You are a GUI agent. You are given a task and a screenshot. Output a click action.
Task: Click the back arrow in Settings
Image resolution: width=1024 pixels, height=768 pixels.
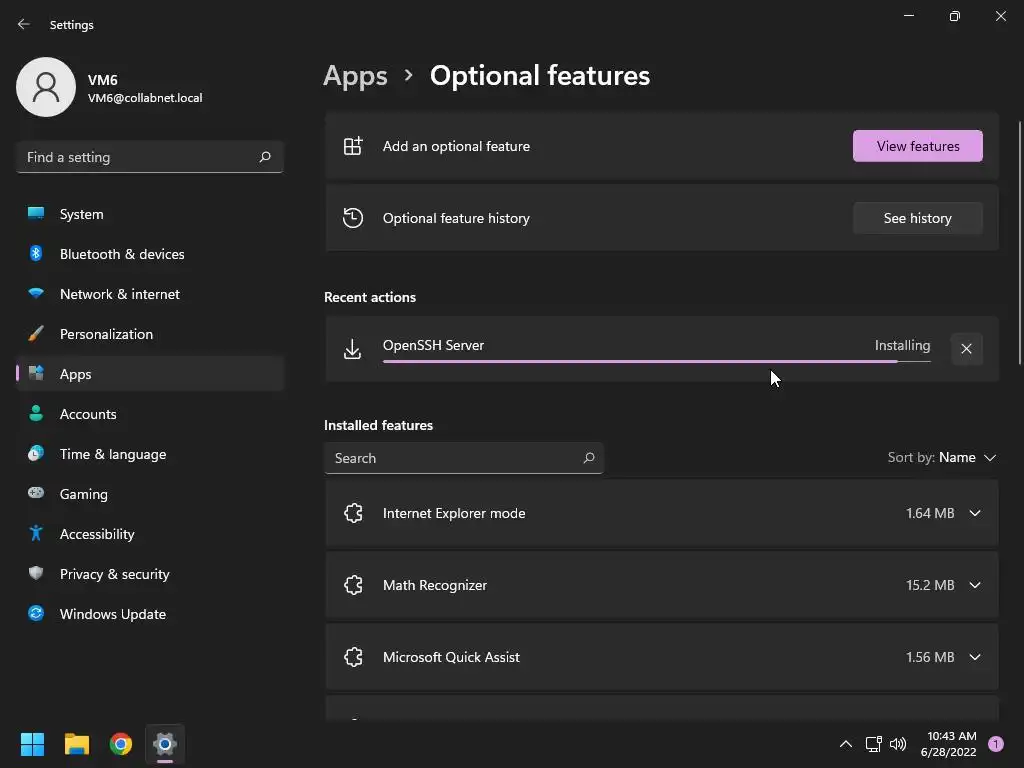click(x=24, y=24)
